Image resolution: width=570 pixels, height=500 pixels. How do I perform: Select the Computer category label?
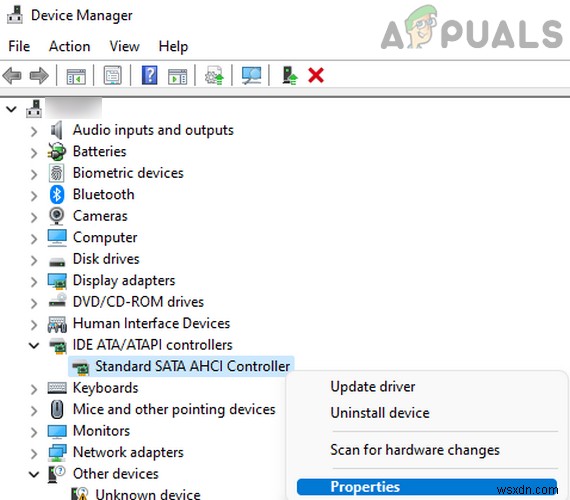pyautogui.click(x=105, y=238)
